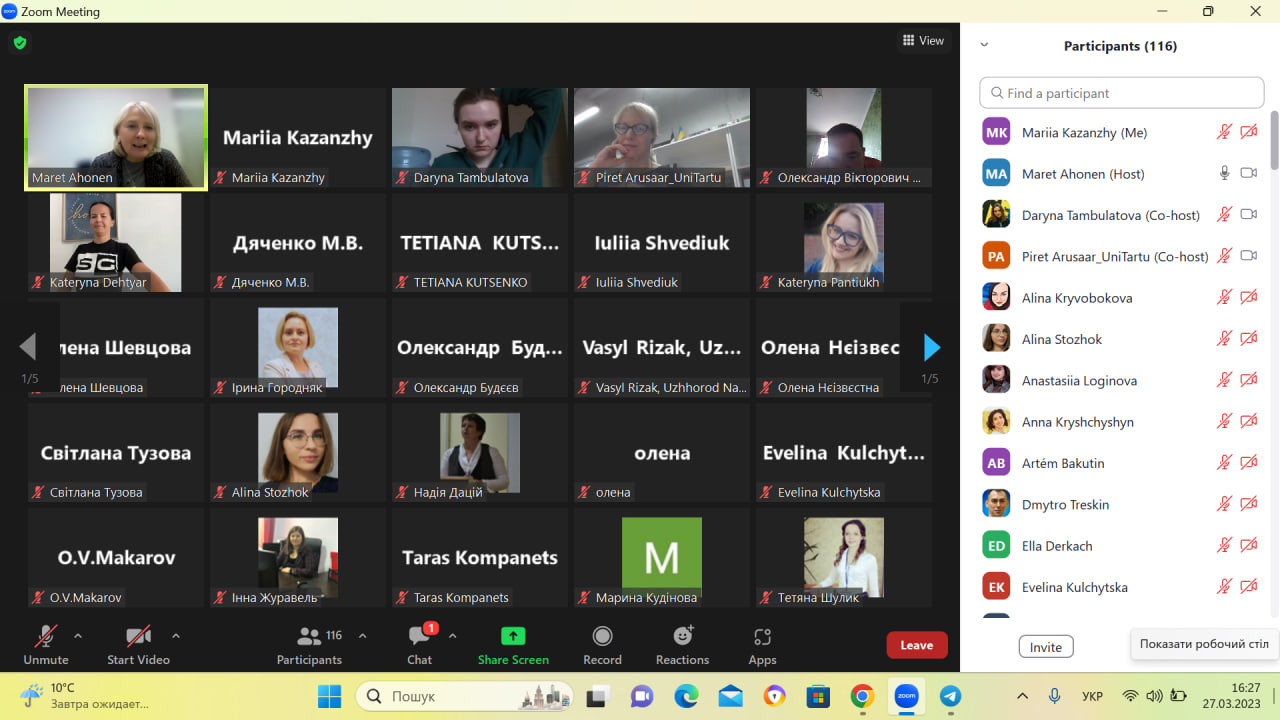Click Daryna Tambulatova's muted microphone icon

point(1224,214)
